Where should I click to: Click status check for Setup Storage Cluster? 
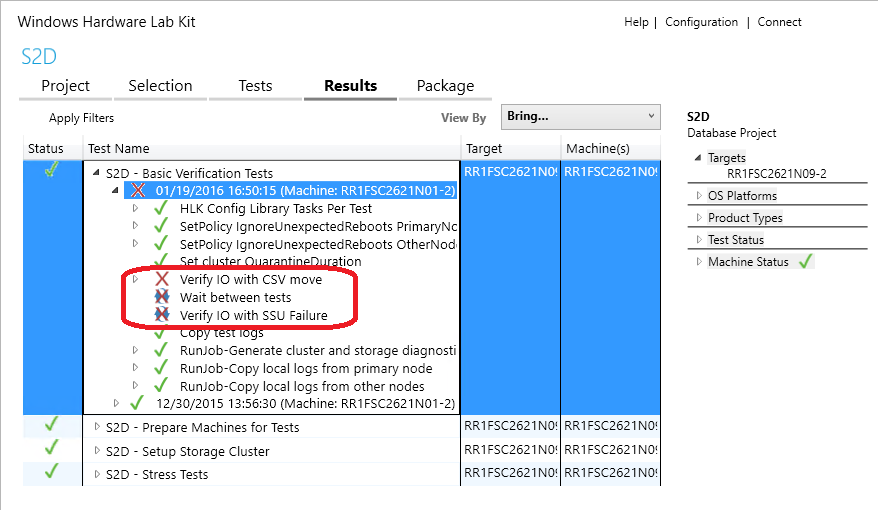(52, 448)
